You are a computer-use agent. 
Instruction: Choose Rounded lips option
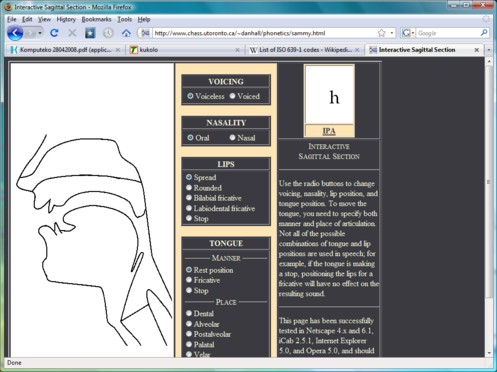pos(189,187)
